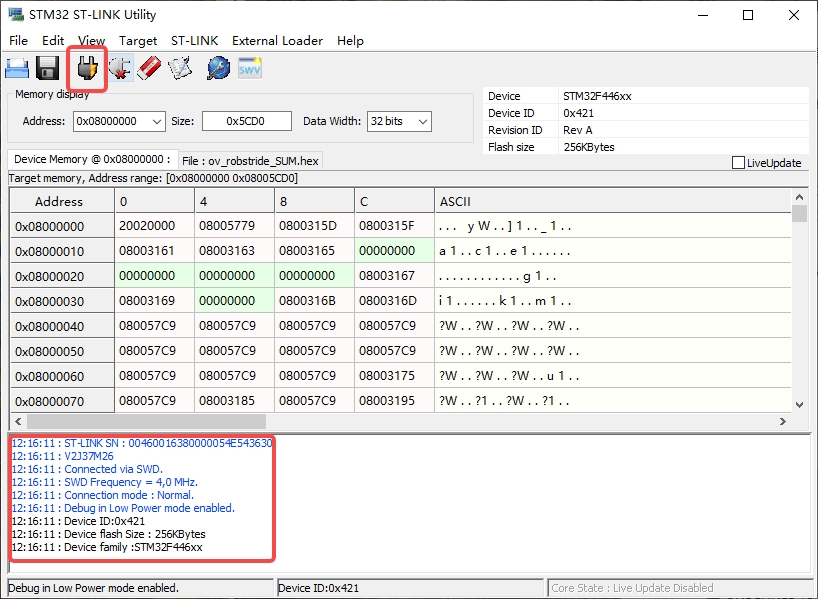Click the scroll down arrow of the memory grid
This screenshot has width=818, height=599.
[x=799, y=404]
